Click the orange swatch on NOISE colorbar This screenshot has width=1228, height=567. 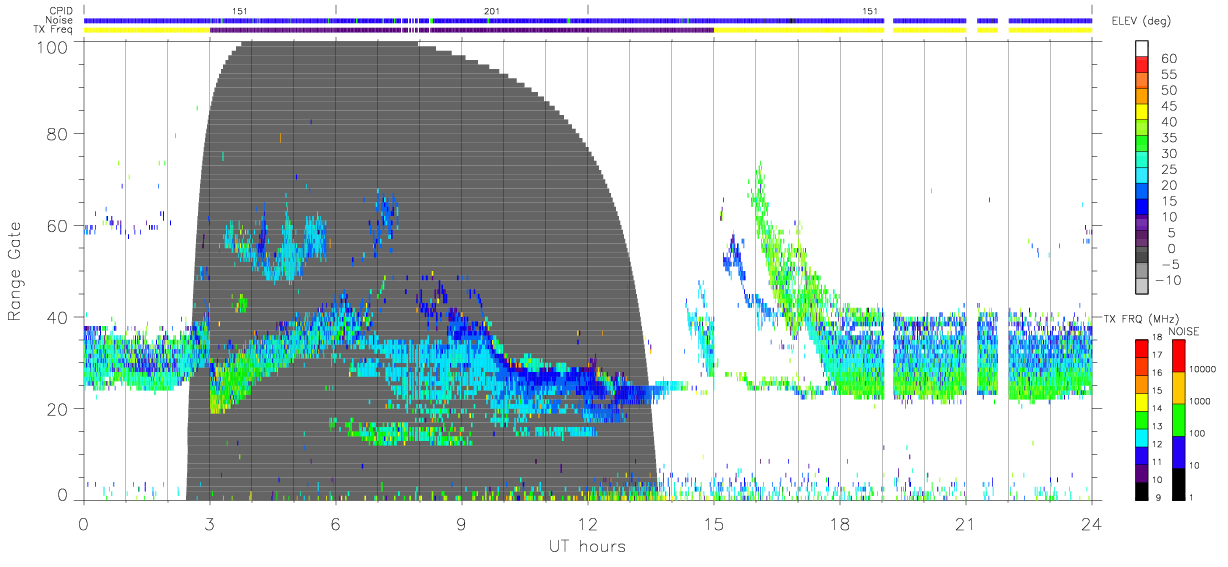(x=1179, y=386)
